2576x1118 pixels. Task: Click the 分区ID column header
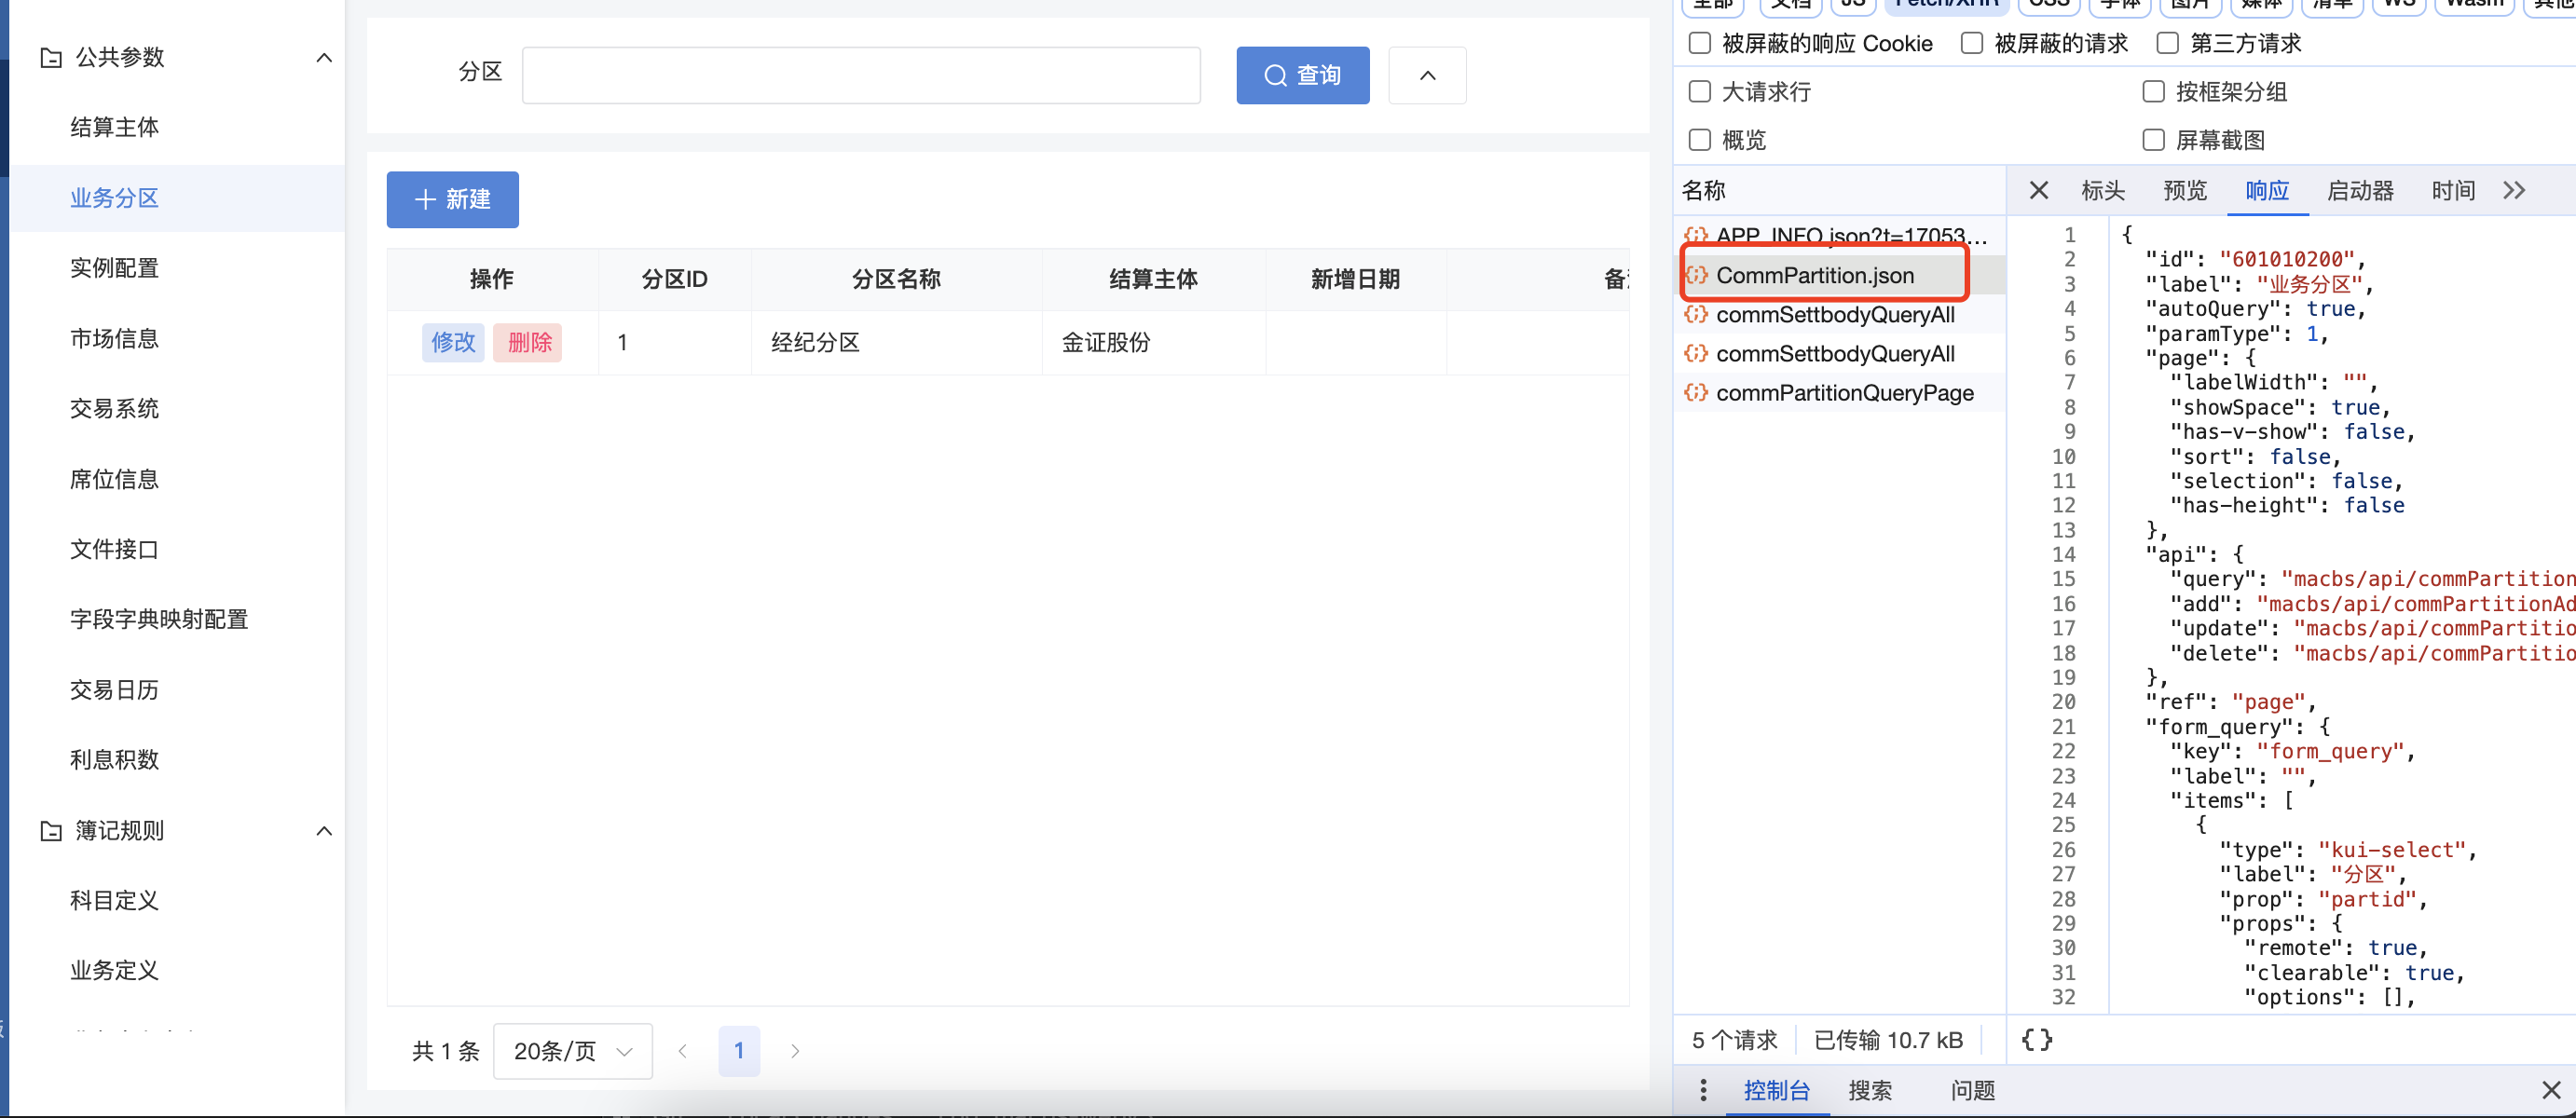[674, 279]
